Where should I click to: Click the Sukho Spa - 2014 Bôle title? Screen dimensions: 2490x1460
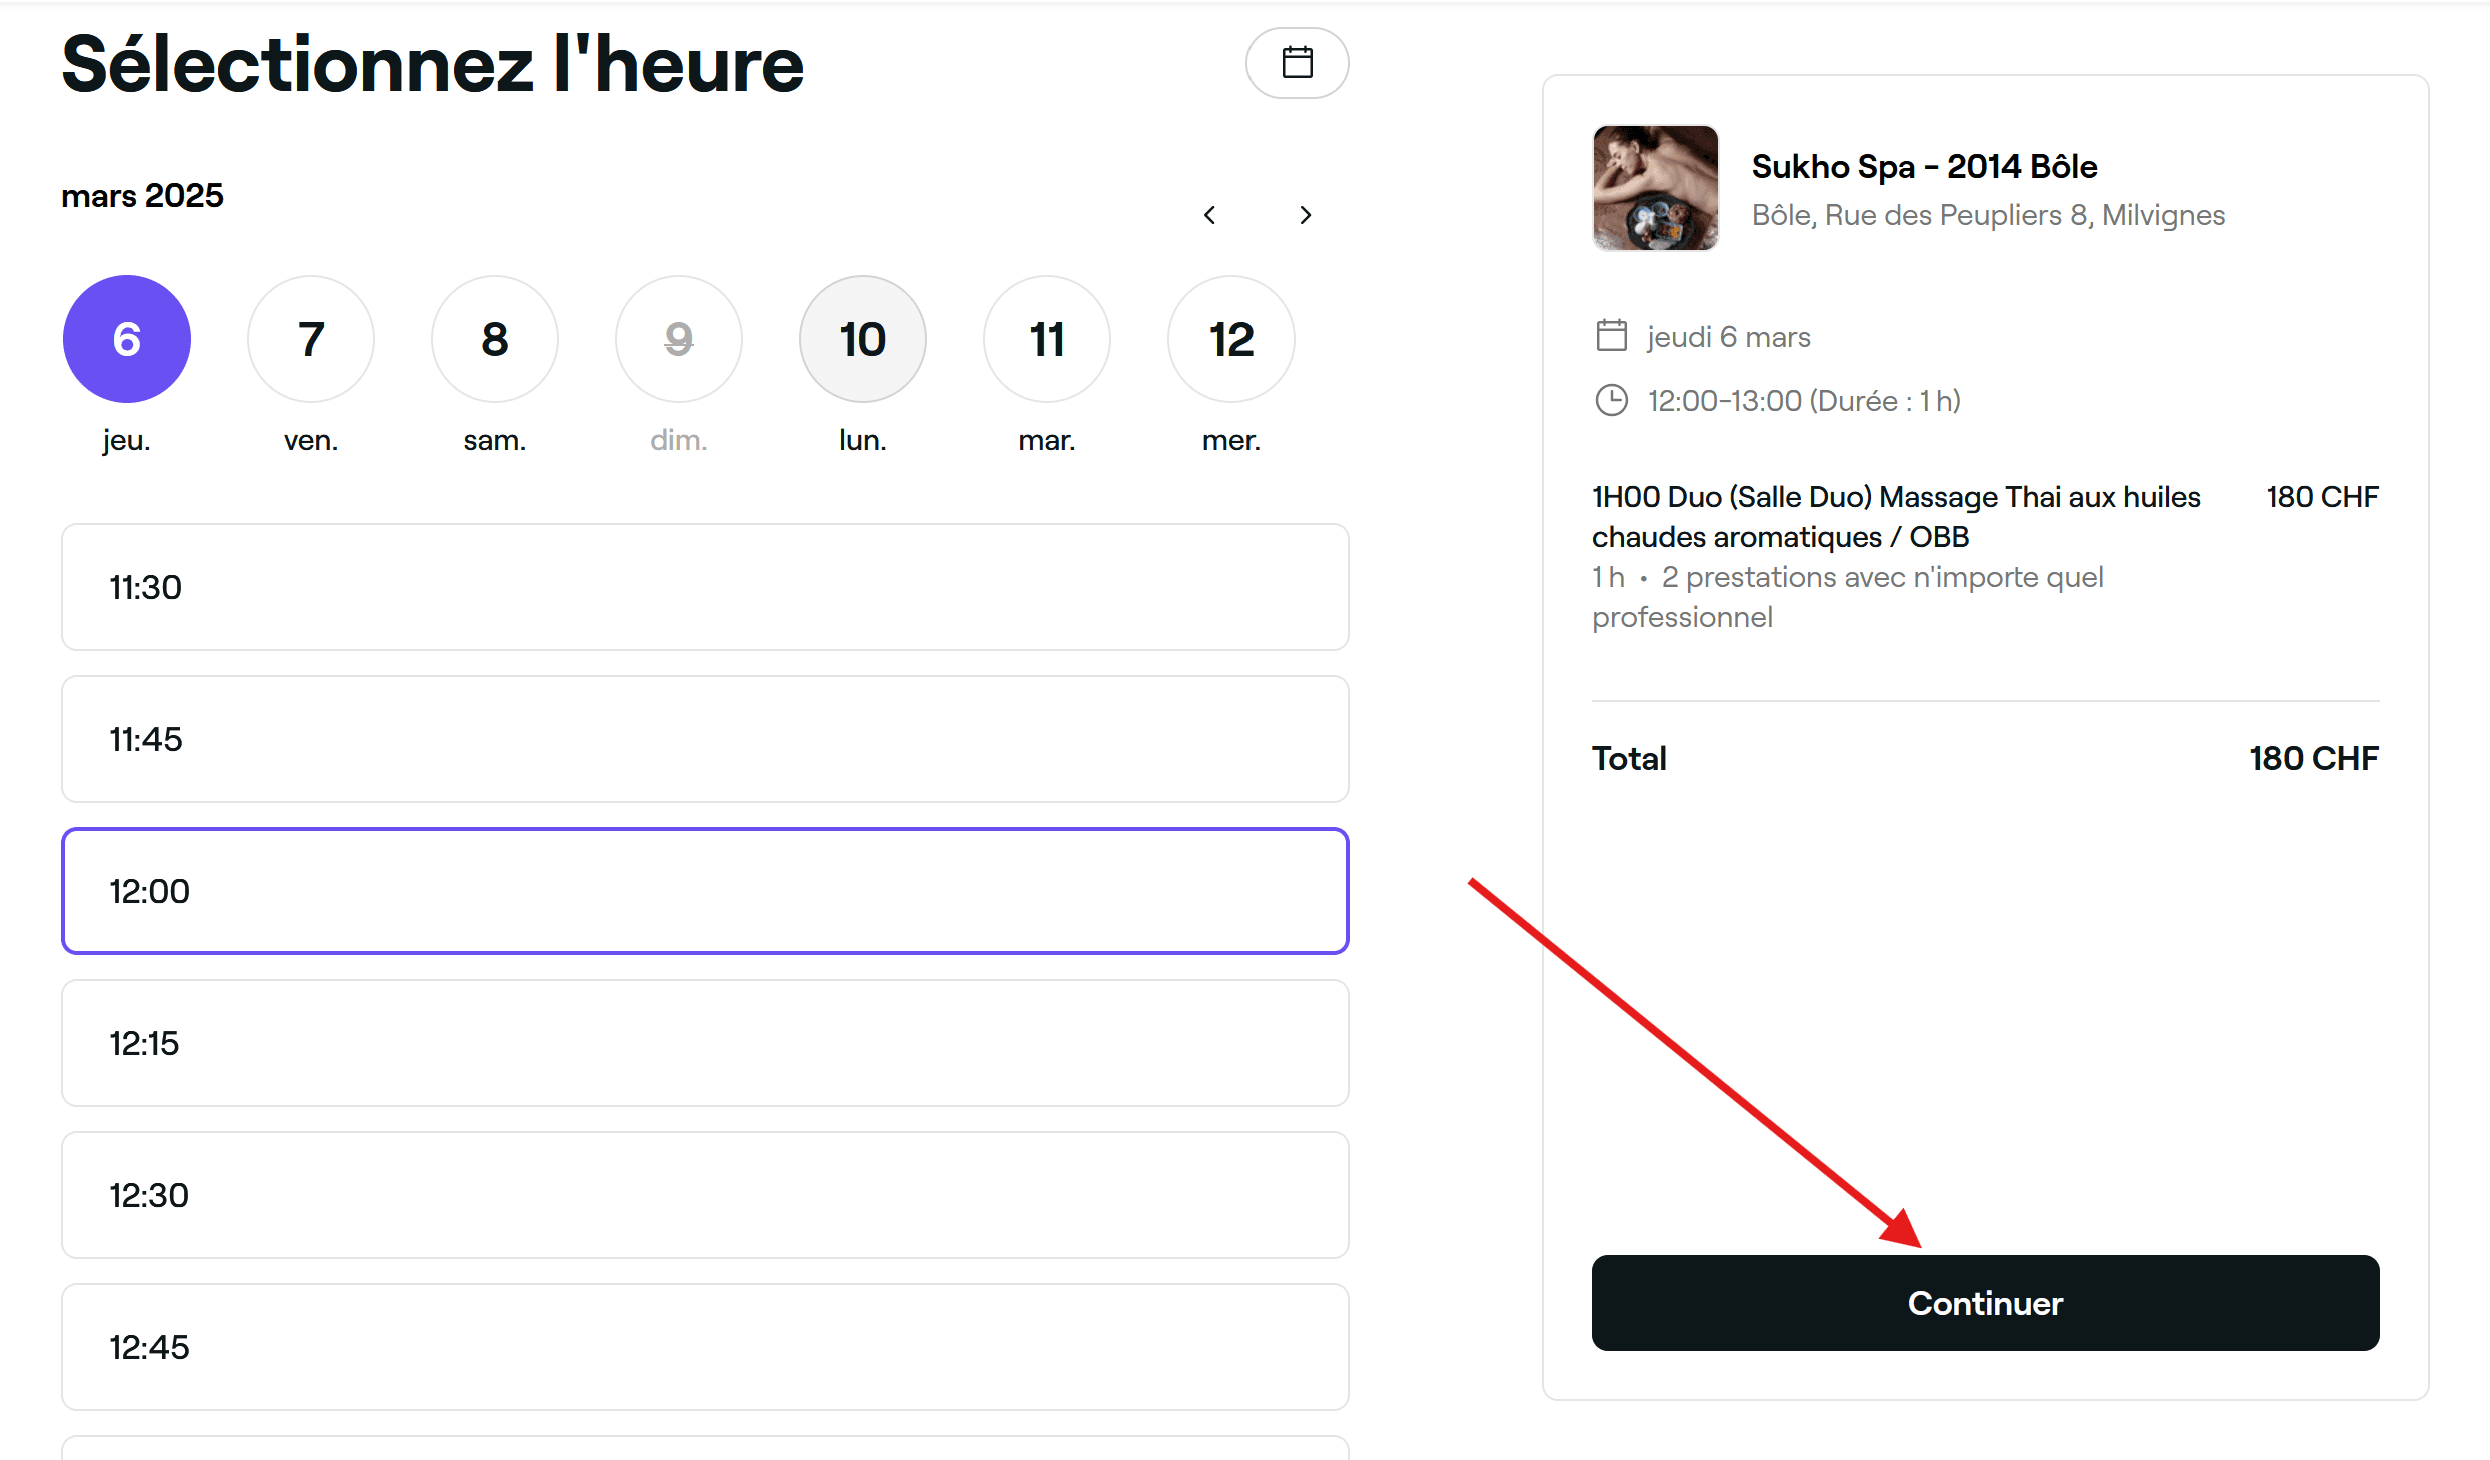[x=1924, y=166]
